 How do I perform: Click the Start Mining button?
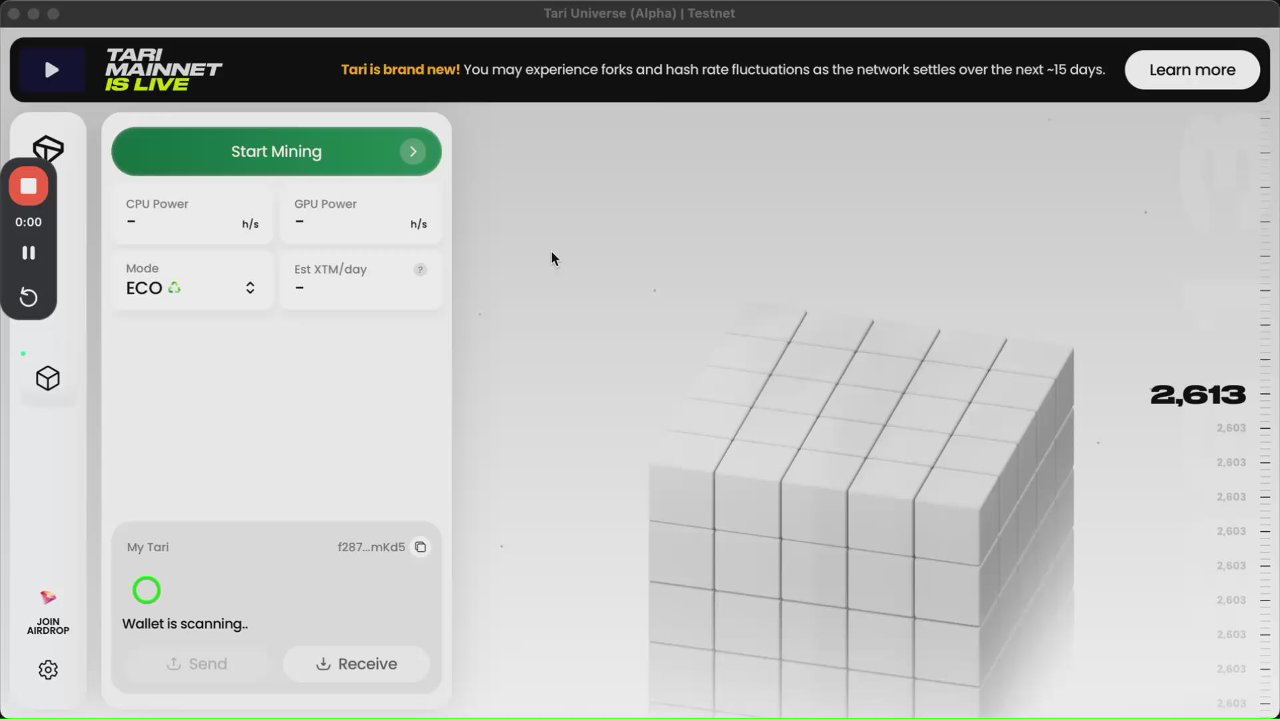(276, 151)
